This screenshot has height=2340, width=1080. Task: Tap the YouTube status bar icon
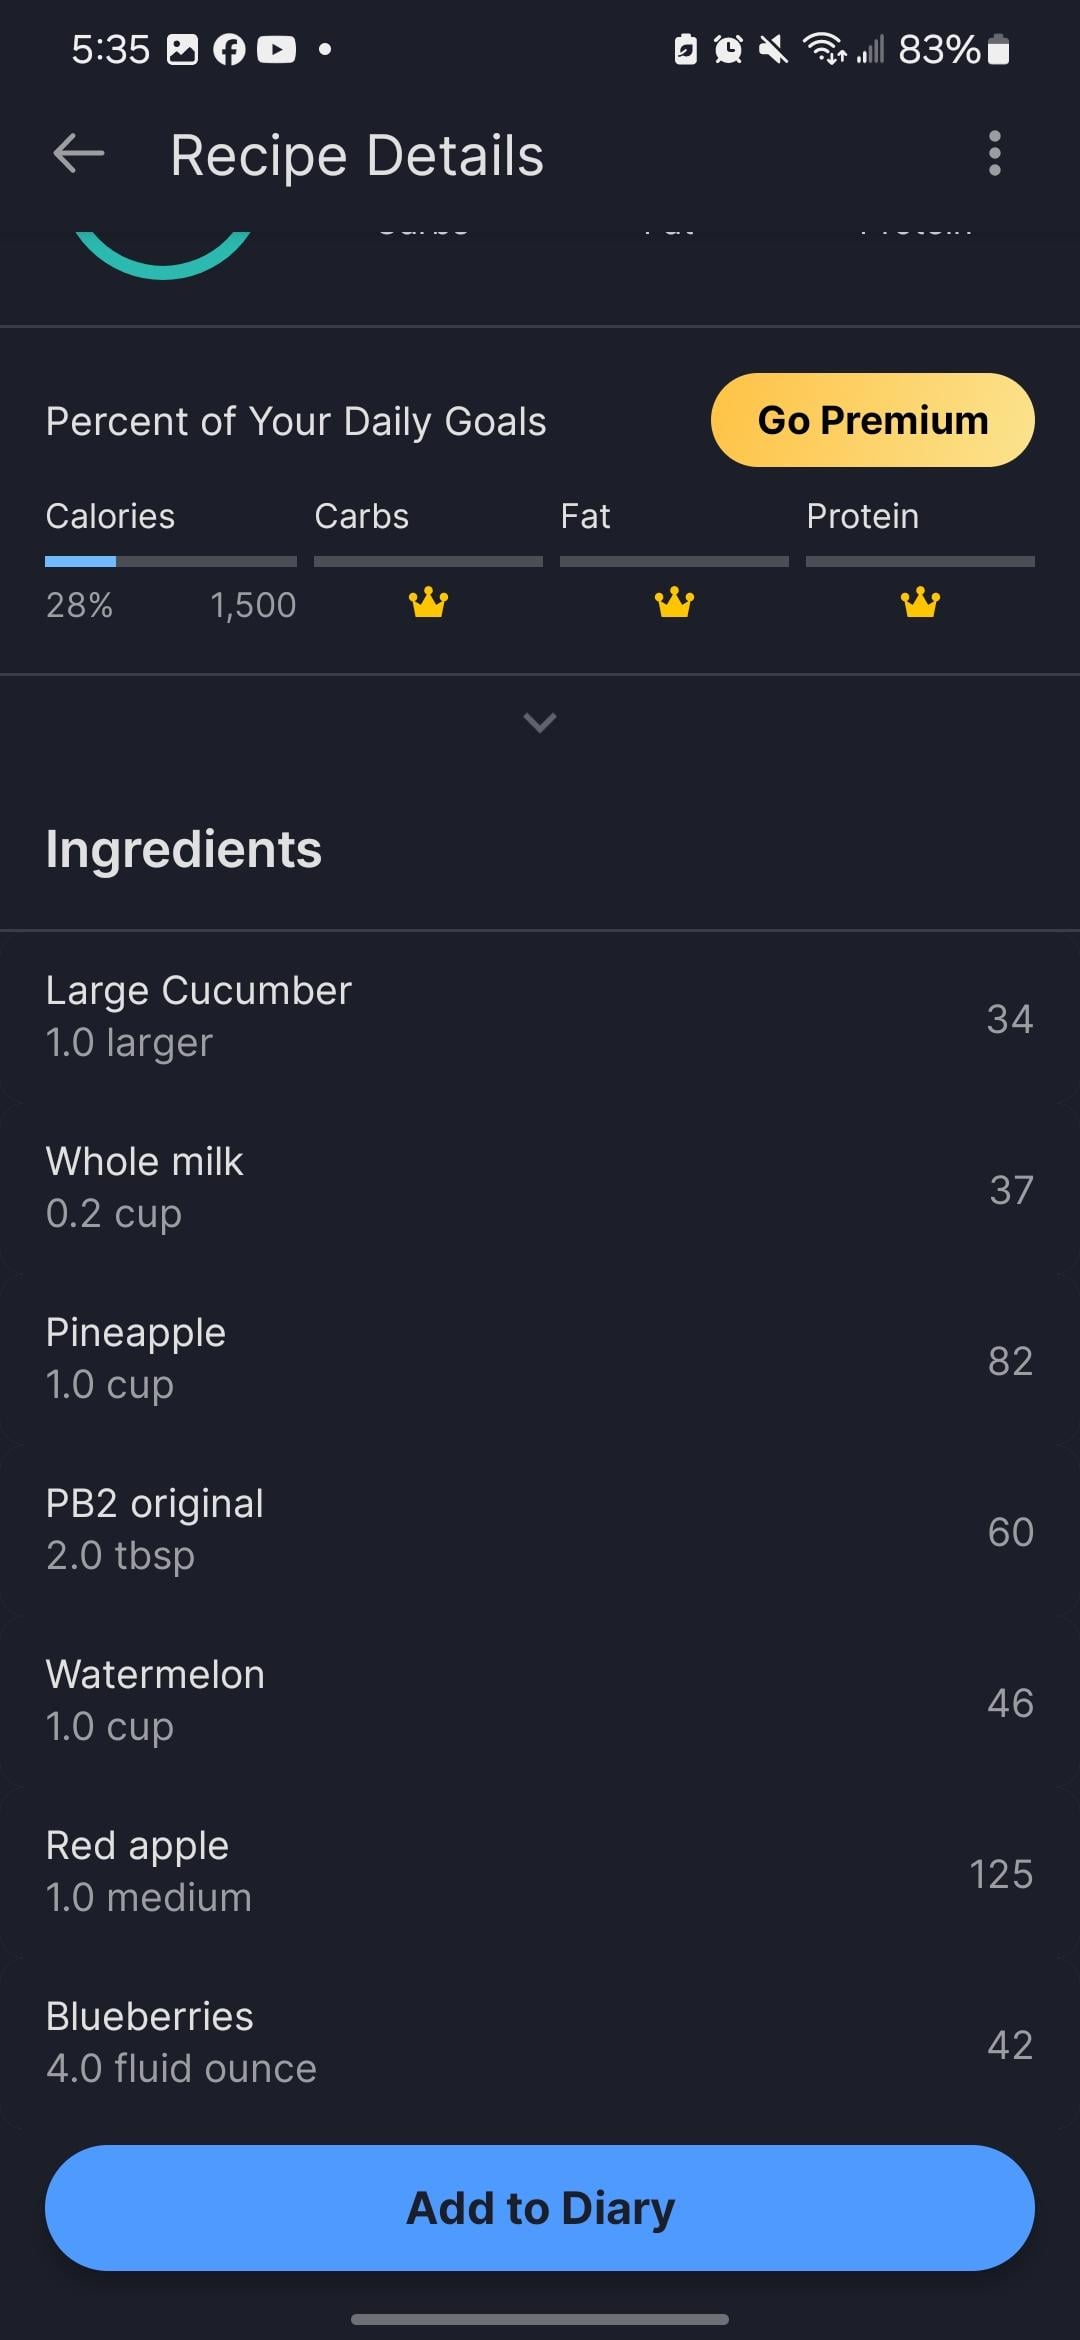tap(277, 49)
